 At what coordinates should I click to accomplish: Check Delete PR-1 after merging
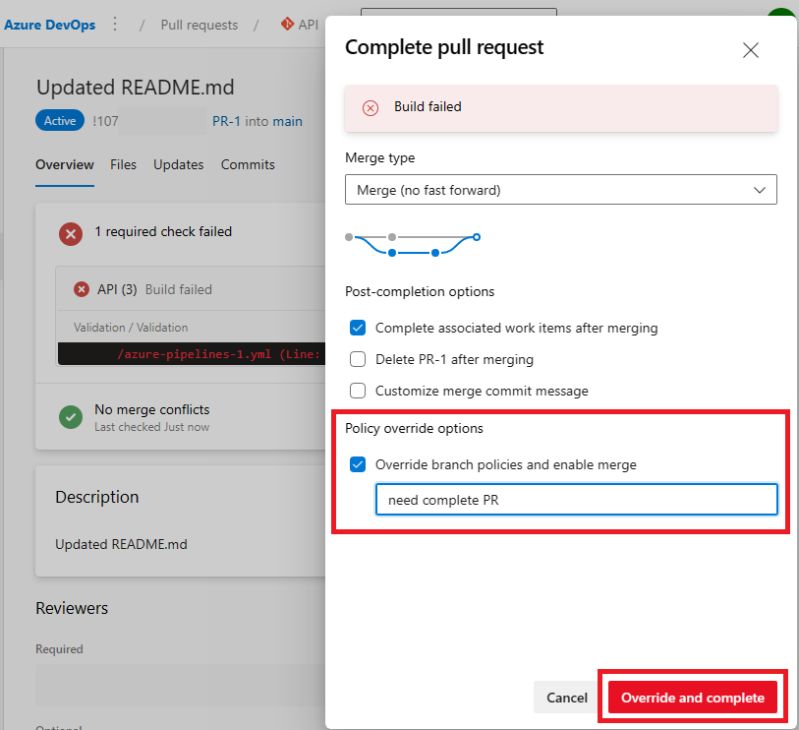[358, 359]
